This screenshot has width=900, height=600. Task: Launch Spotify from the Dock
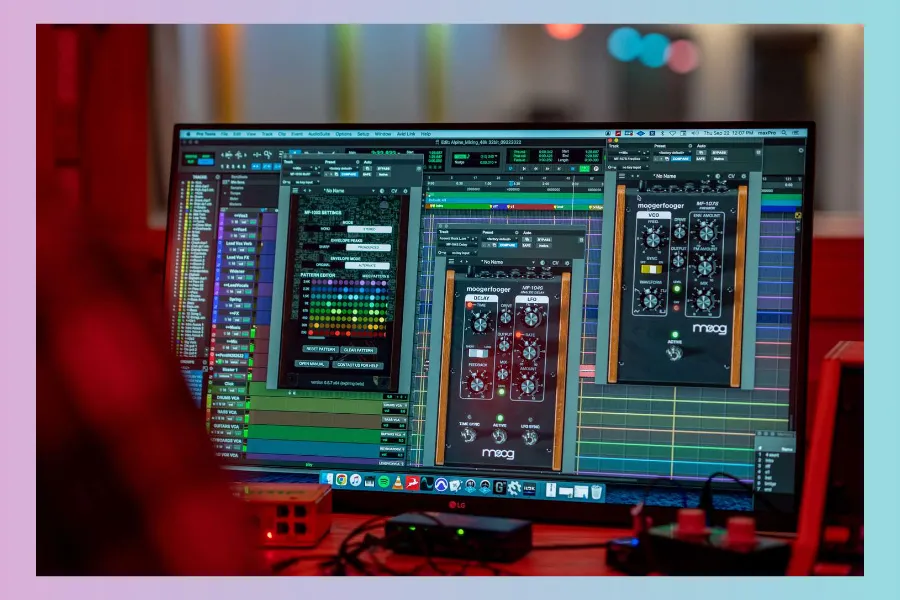pyautogui.click(x=384, y=482)
